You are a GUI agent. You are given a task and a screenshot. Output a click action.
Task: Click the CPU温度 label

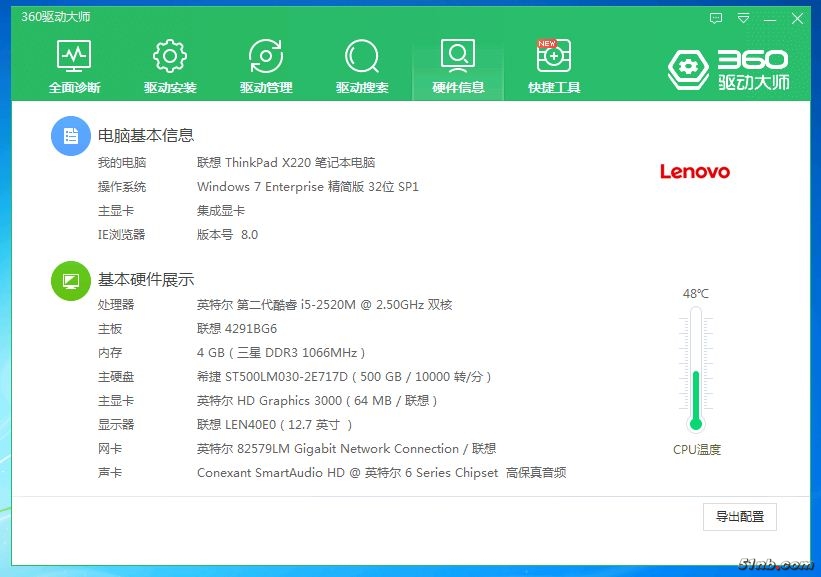pos(697,449)
